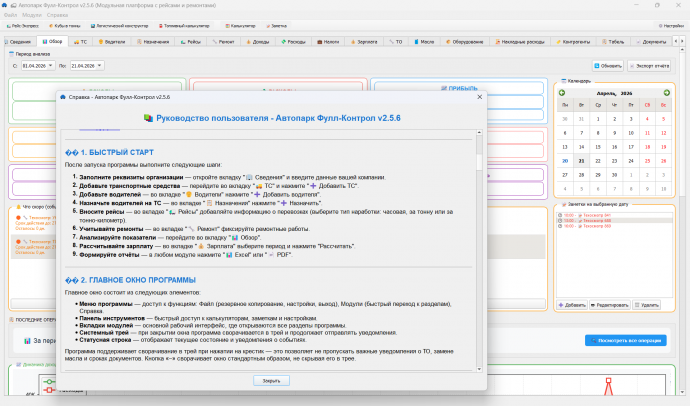Open the Контрагенты tab

tap(573, 42)
